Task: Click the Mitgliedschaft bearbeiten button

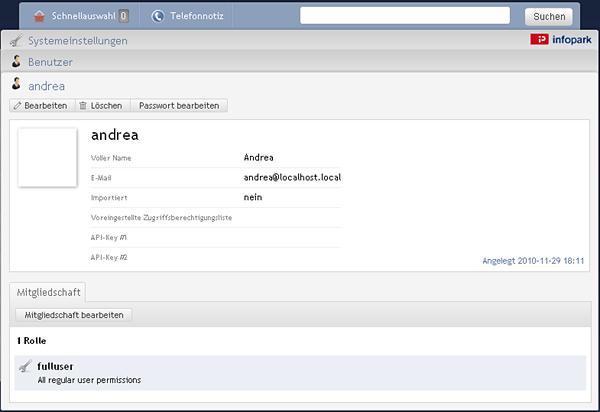Action: tap(74, 315)
